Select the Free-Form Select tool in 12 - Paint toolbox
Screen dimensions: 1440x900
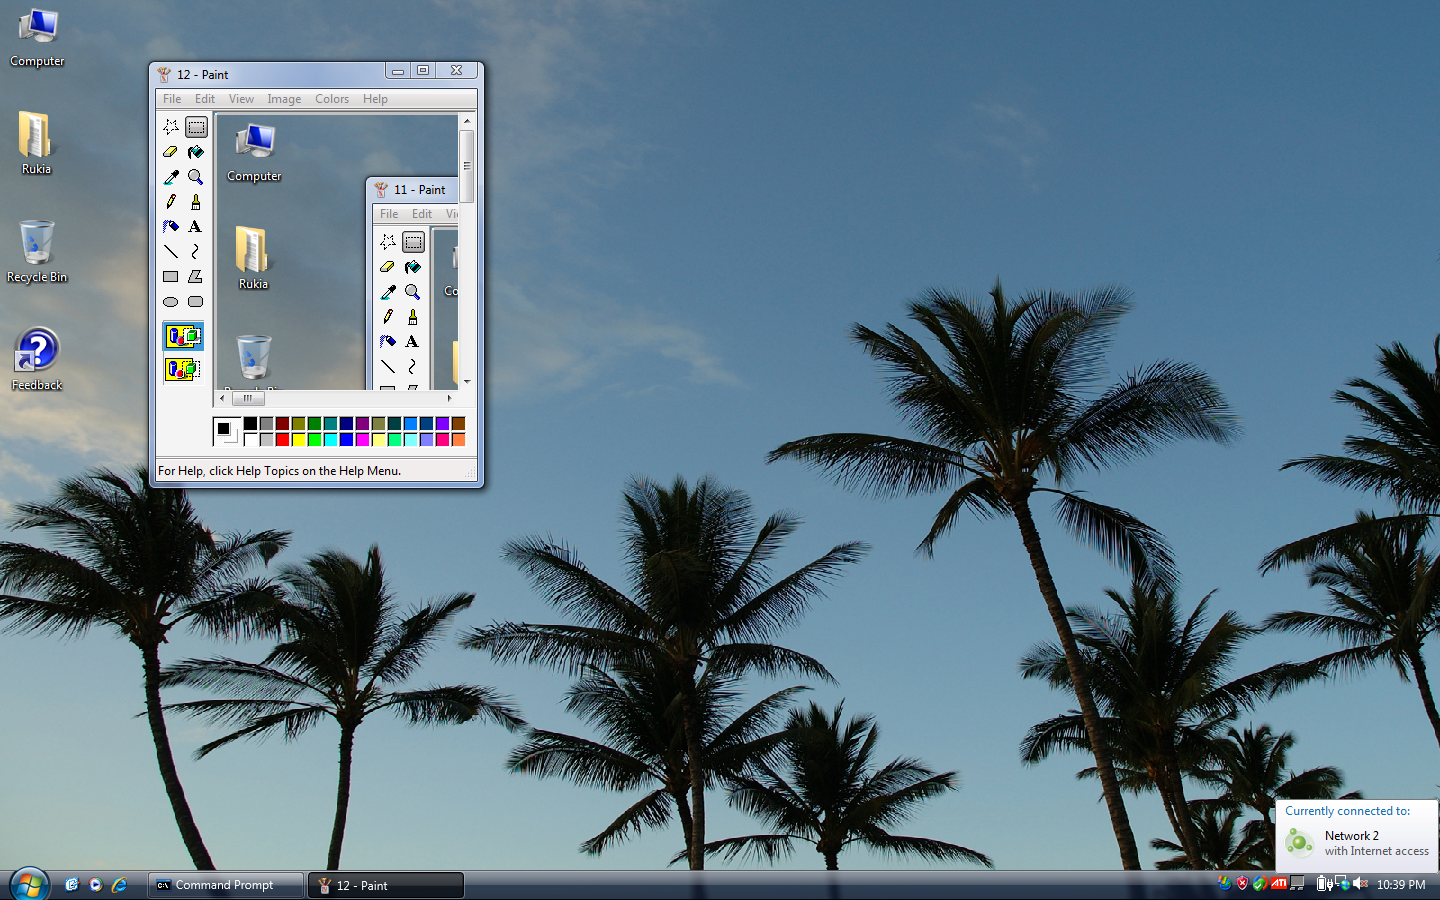(171, 127)
